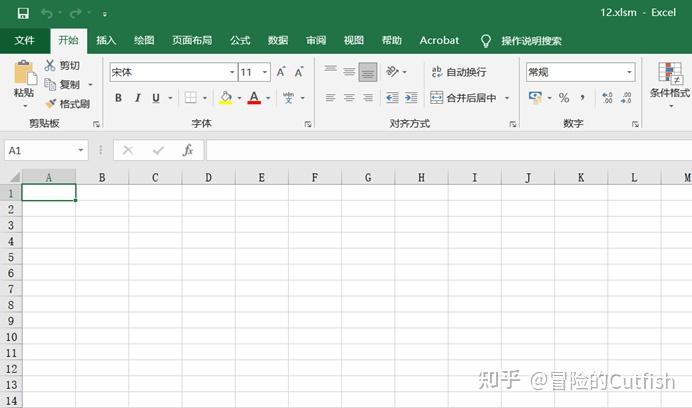
Task: Open the Quick Access Toolbar customize arrow
Action: coord(105,14)
